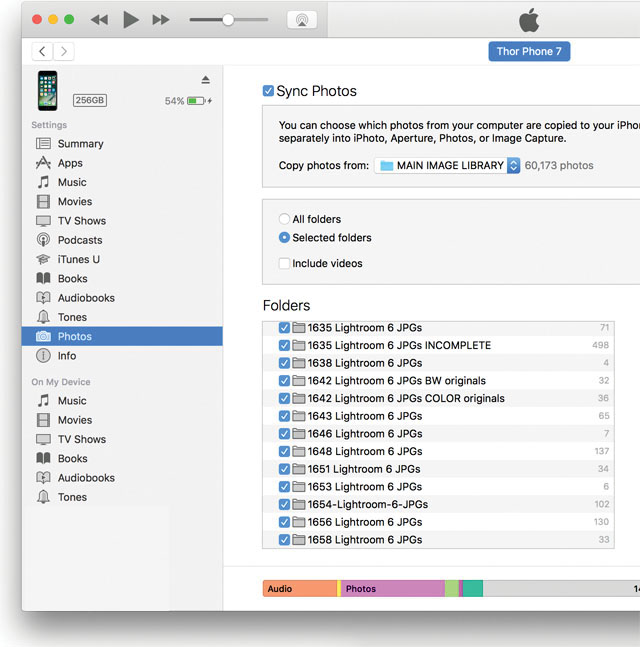Screen dimensions: 640x647
Task: Click the iPhone device thumbnail
Action: pyautogui.click(x=47, y=90)
